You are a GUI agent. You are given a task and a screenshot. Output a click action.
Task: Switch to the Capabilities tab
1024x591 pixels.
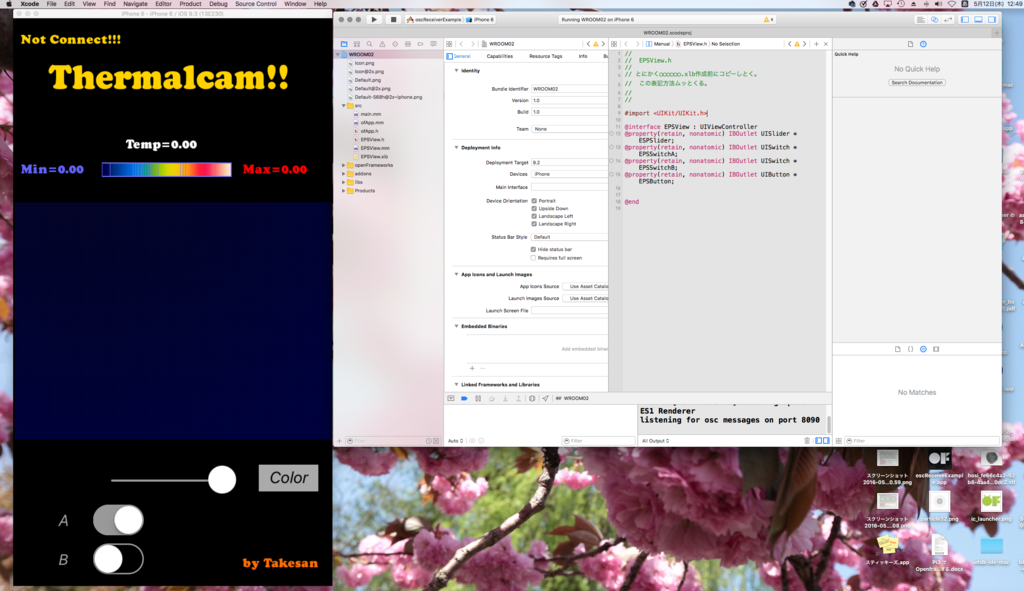click(x=500, y=56)
